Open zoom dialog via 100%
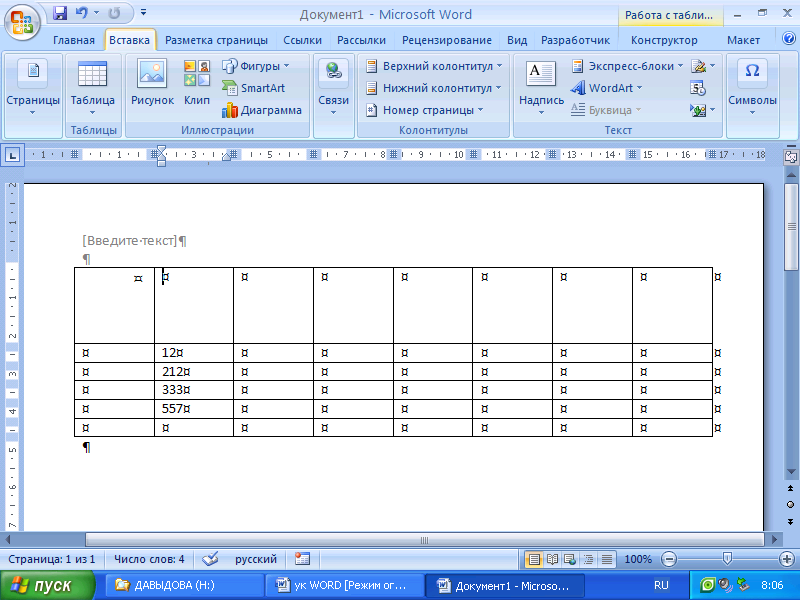Image resolution: width=800 pixels, height=600 pixels. (638, 560)
